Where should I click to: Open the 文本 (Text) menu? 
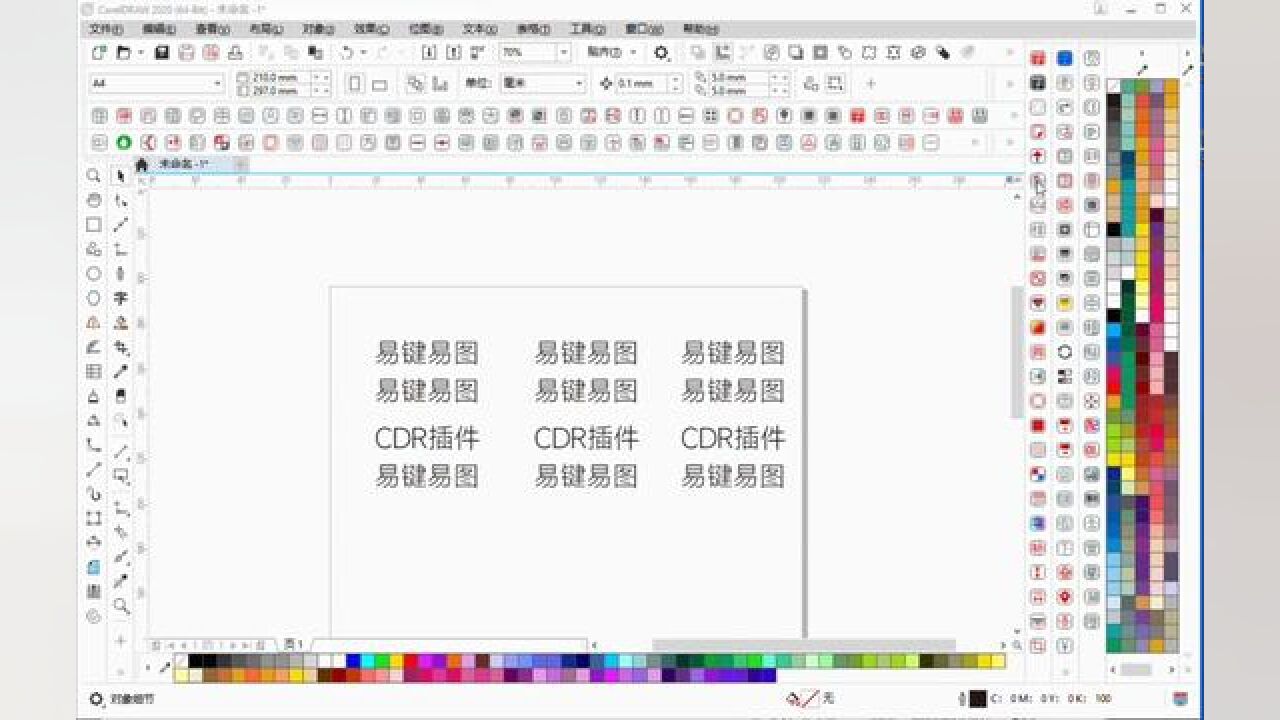pos(479,29)
